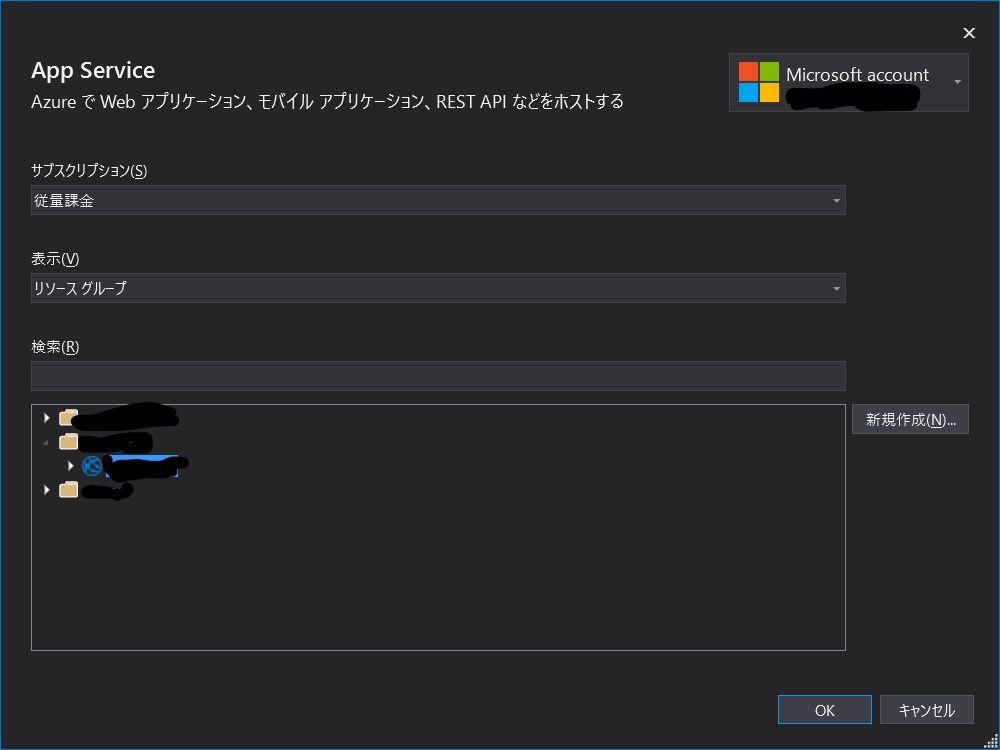Select the web app globe icon

(x=92, y=466)
